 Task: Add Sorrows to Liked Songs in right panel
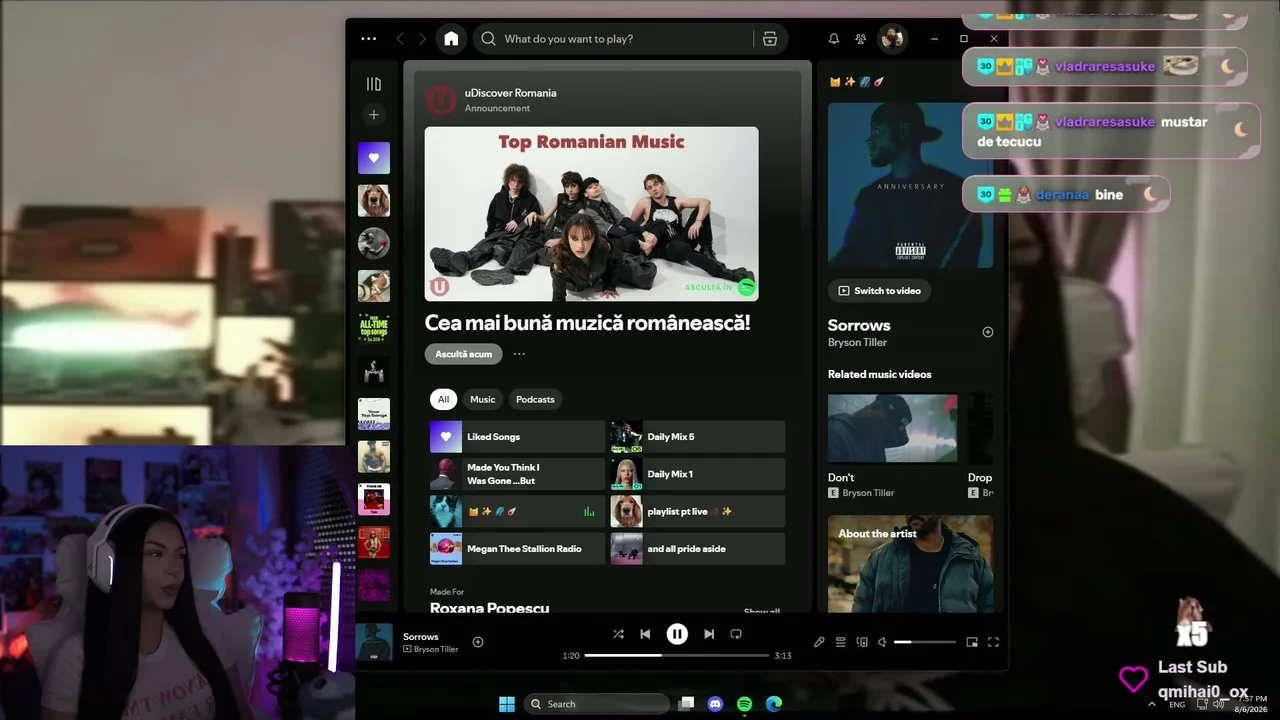tap(988, 332)
